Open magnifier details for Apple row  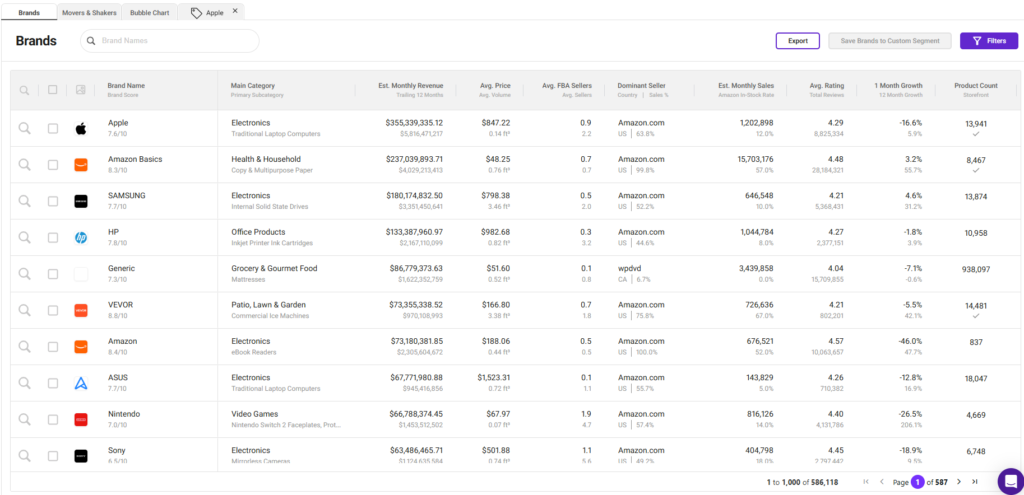point(24,129)
